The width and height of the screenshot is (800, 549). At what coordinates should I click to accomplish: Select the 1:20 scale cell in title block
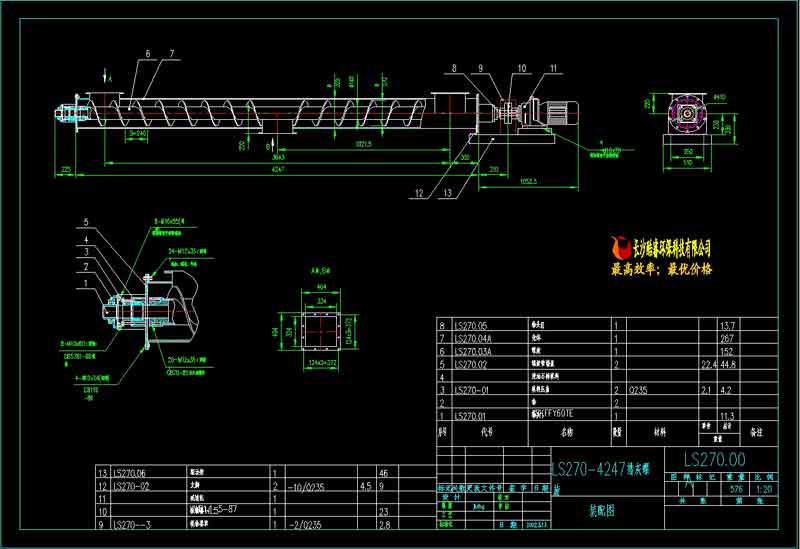click(x=764, y=488)
